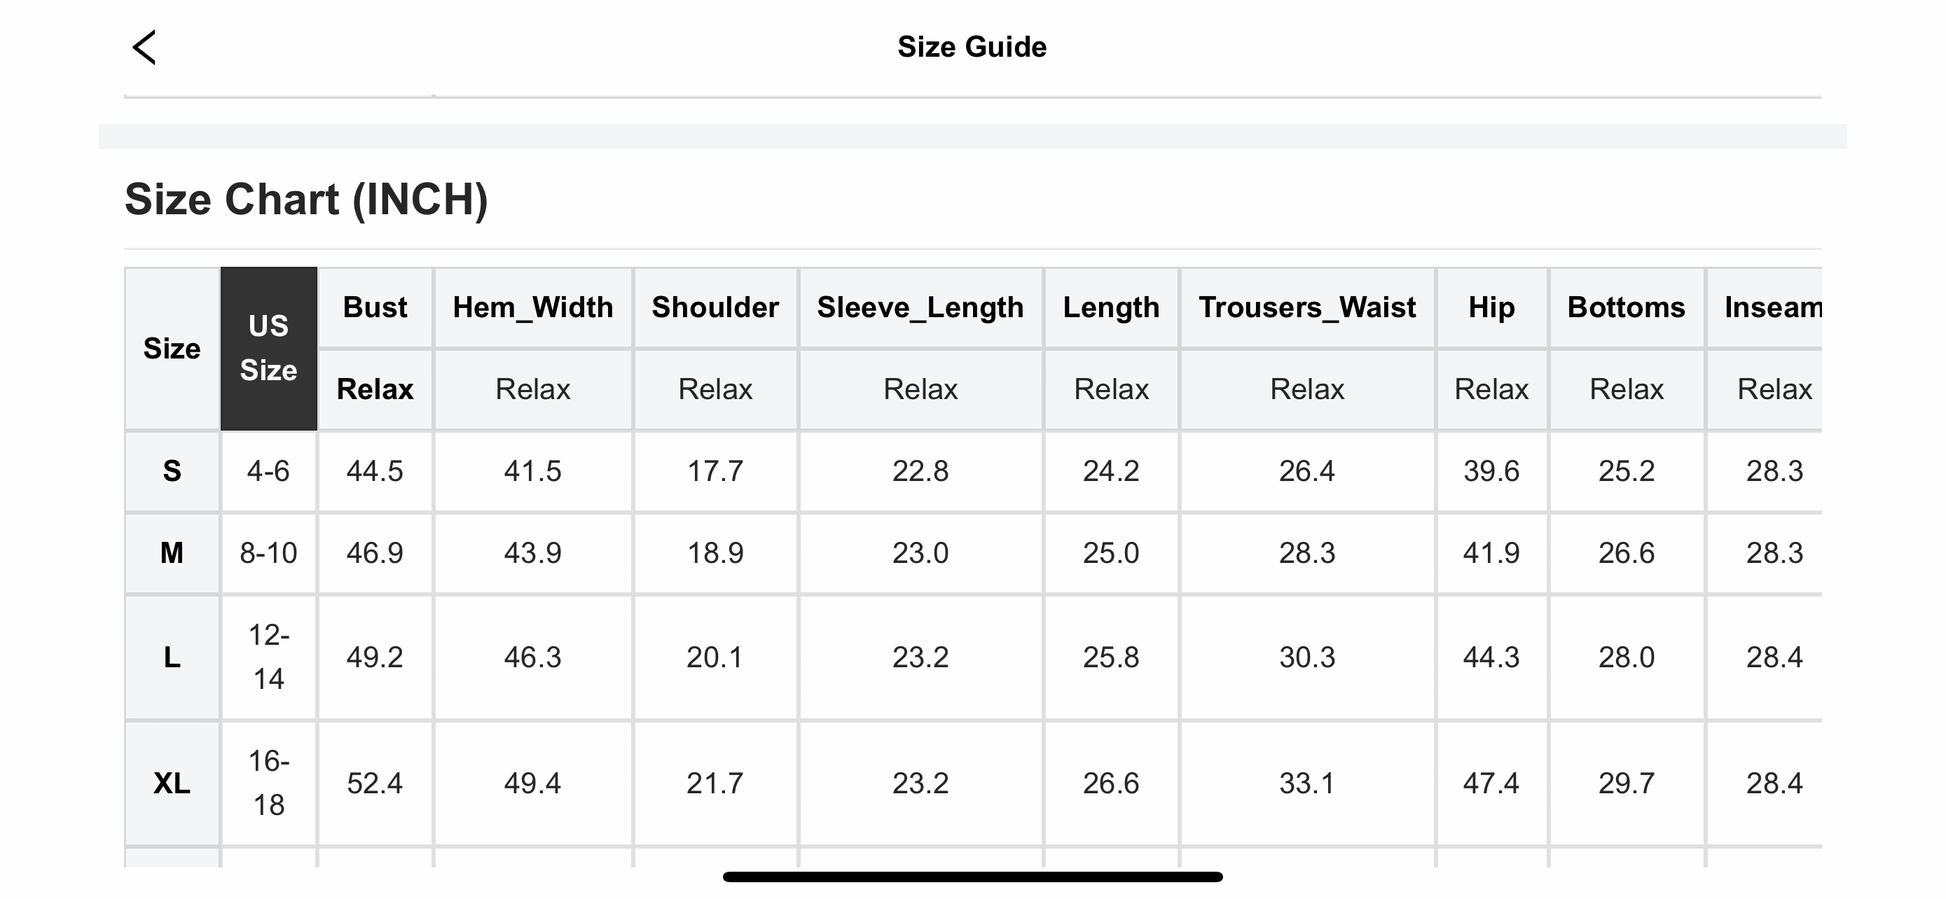1946x899 pixels.
Task: Tap the 44.5 bust value for size S
Action: (374, 471)
